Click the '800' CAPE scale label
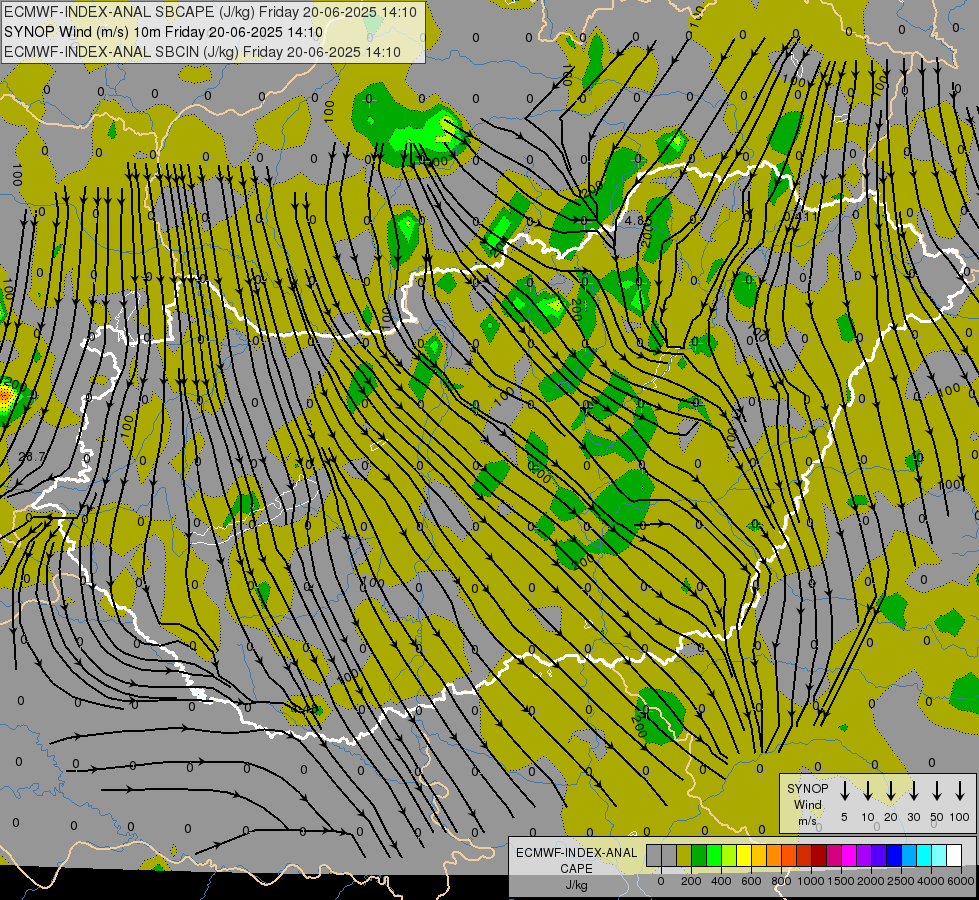The height and width of the screenshot is (900, 979). [781, 881]
